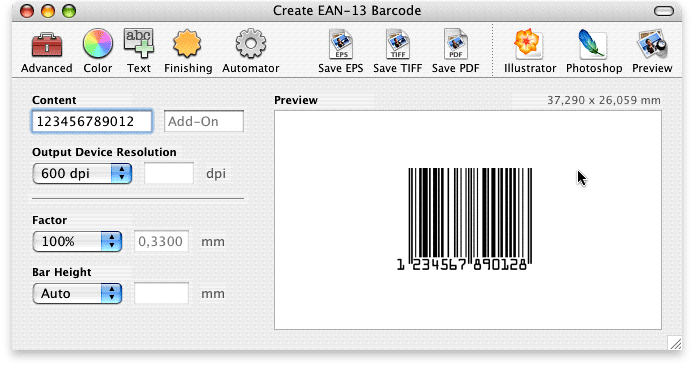
Task: Open barcode in Preview app
Action: 652,51
